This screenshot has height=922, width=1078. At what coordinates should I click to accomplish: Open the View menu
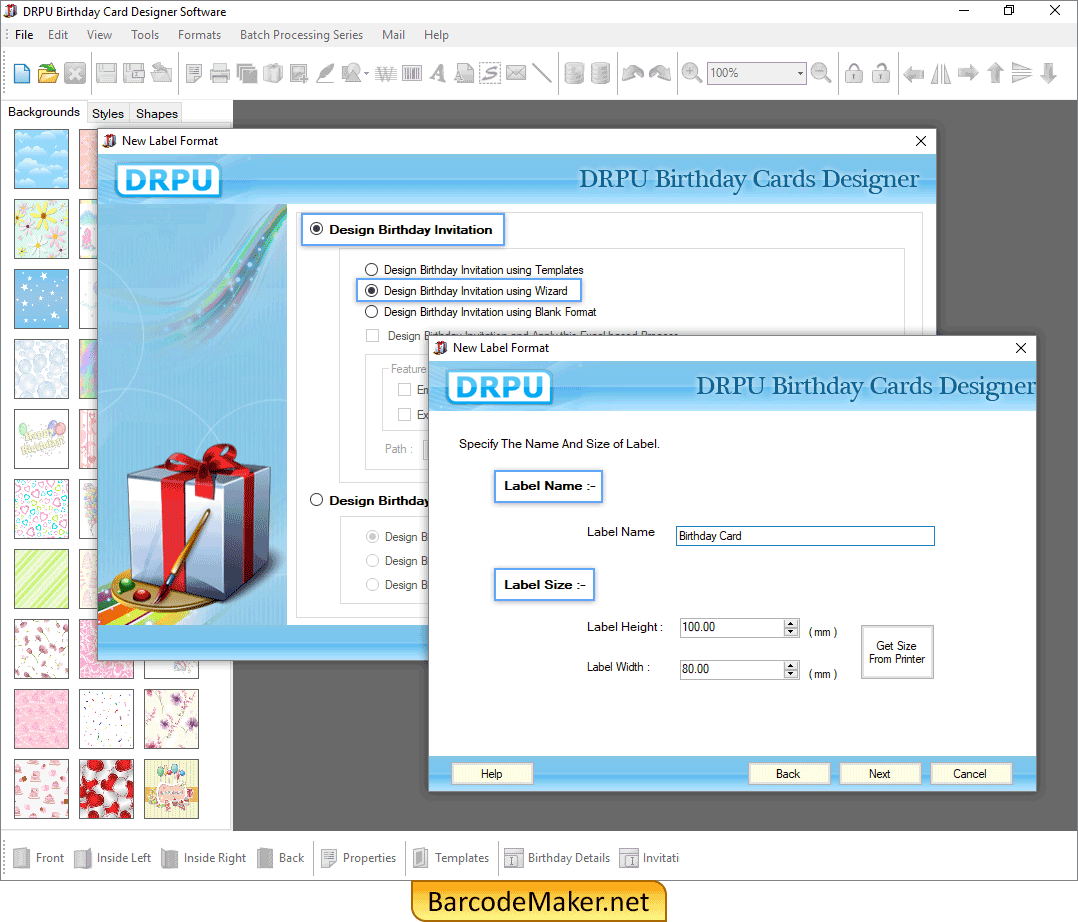tap(99, 34)
